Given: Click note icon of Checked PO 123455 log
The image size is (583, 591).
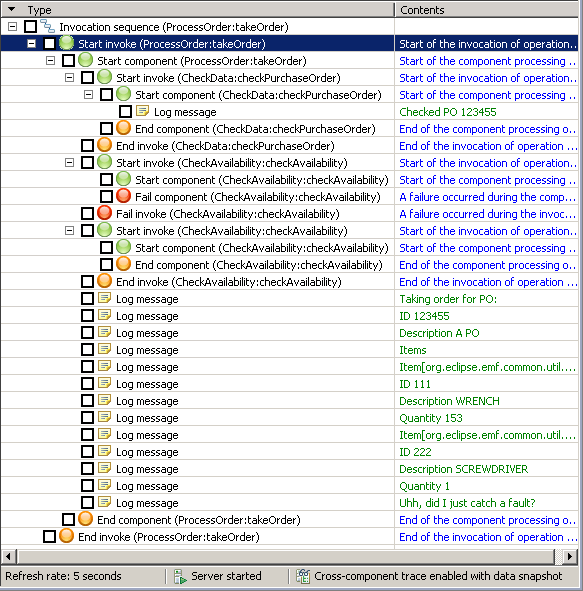Looking at the screenshot, I should pyautogui.click(x=143, y=111).
